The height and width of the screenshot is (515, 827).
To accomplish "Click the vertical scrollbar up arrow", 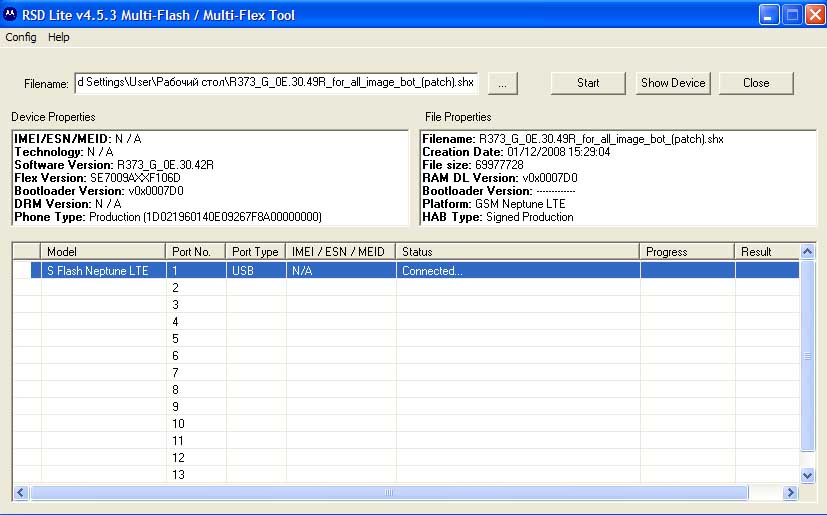I will coord(807,251).
